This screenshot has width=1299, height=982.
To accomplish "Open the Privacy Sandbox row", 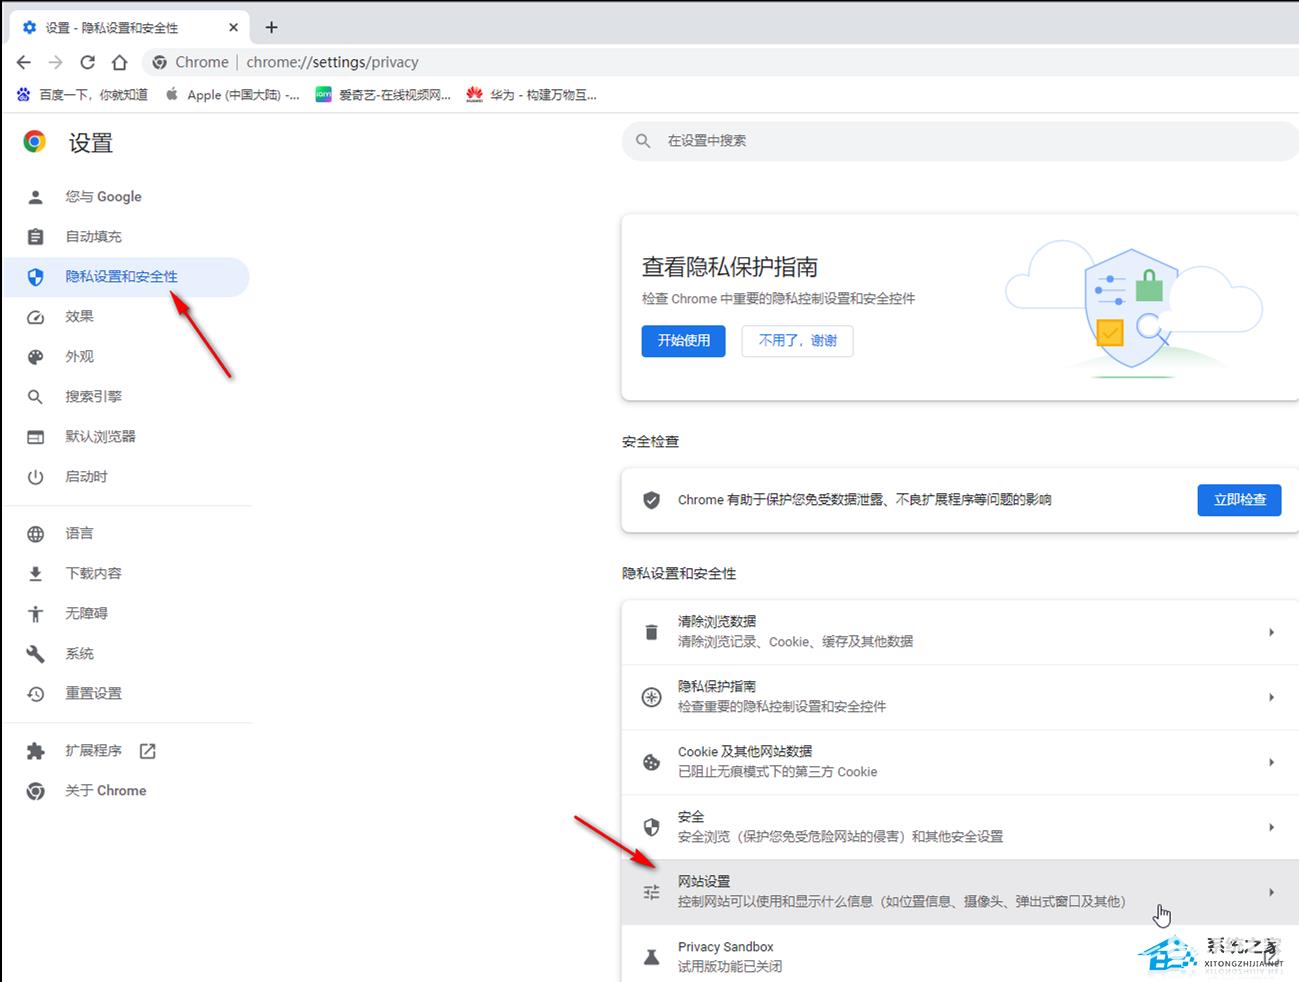I will point(960,954).
